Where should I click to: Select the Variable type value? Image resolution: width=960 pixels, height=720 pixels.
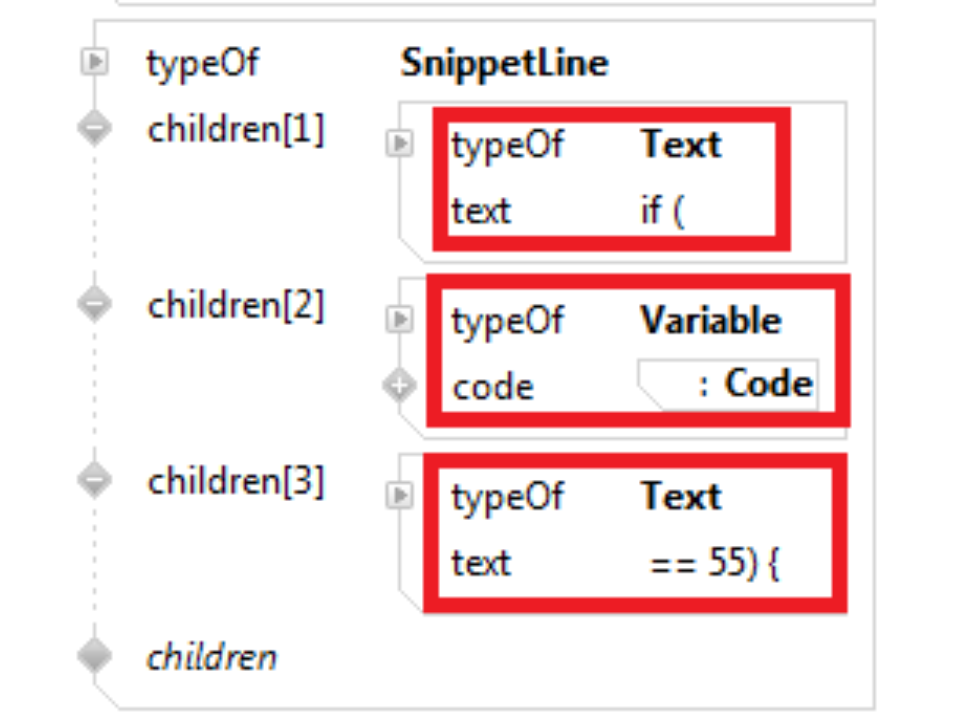(711, 320)
